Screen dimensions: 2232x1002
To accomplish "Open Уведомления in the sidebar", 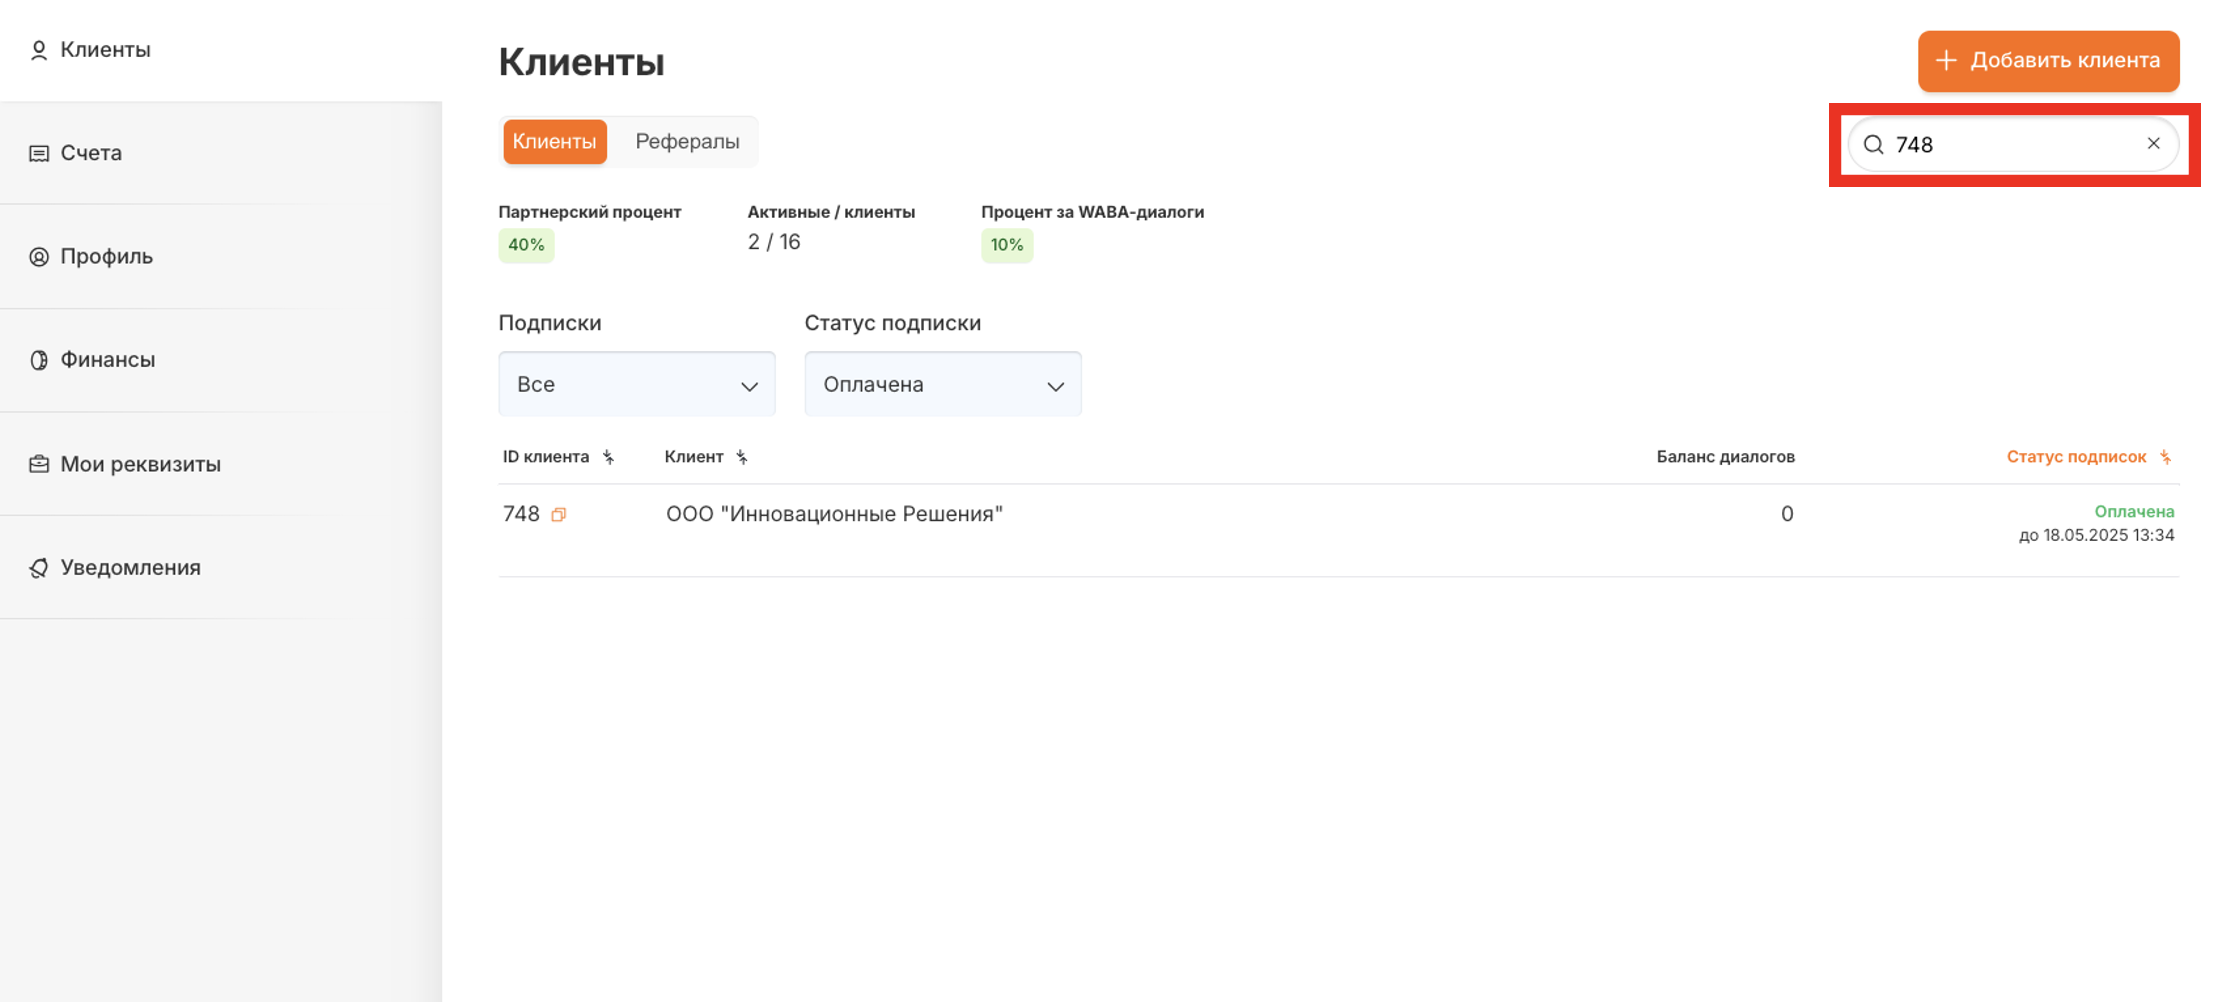I will point(130,568).
